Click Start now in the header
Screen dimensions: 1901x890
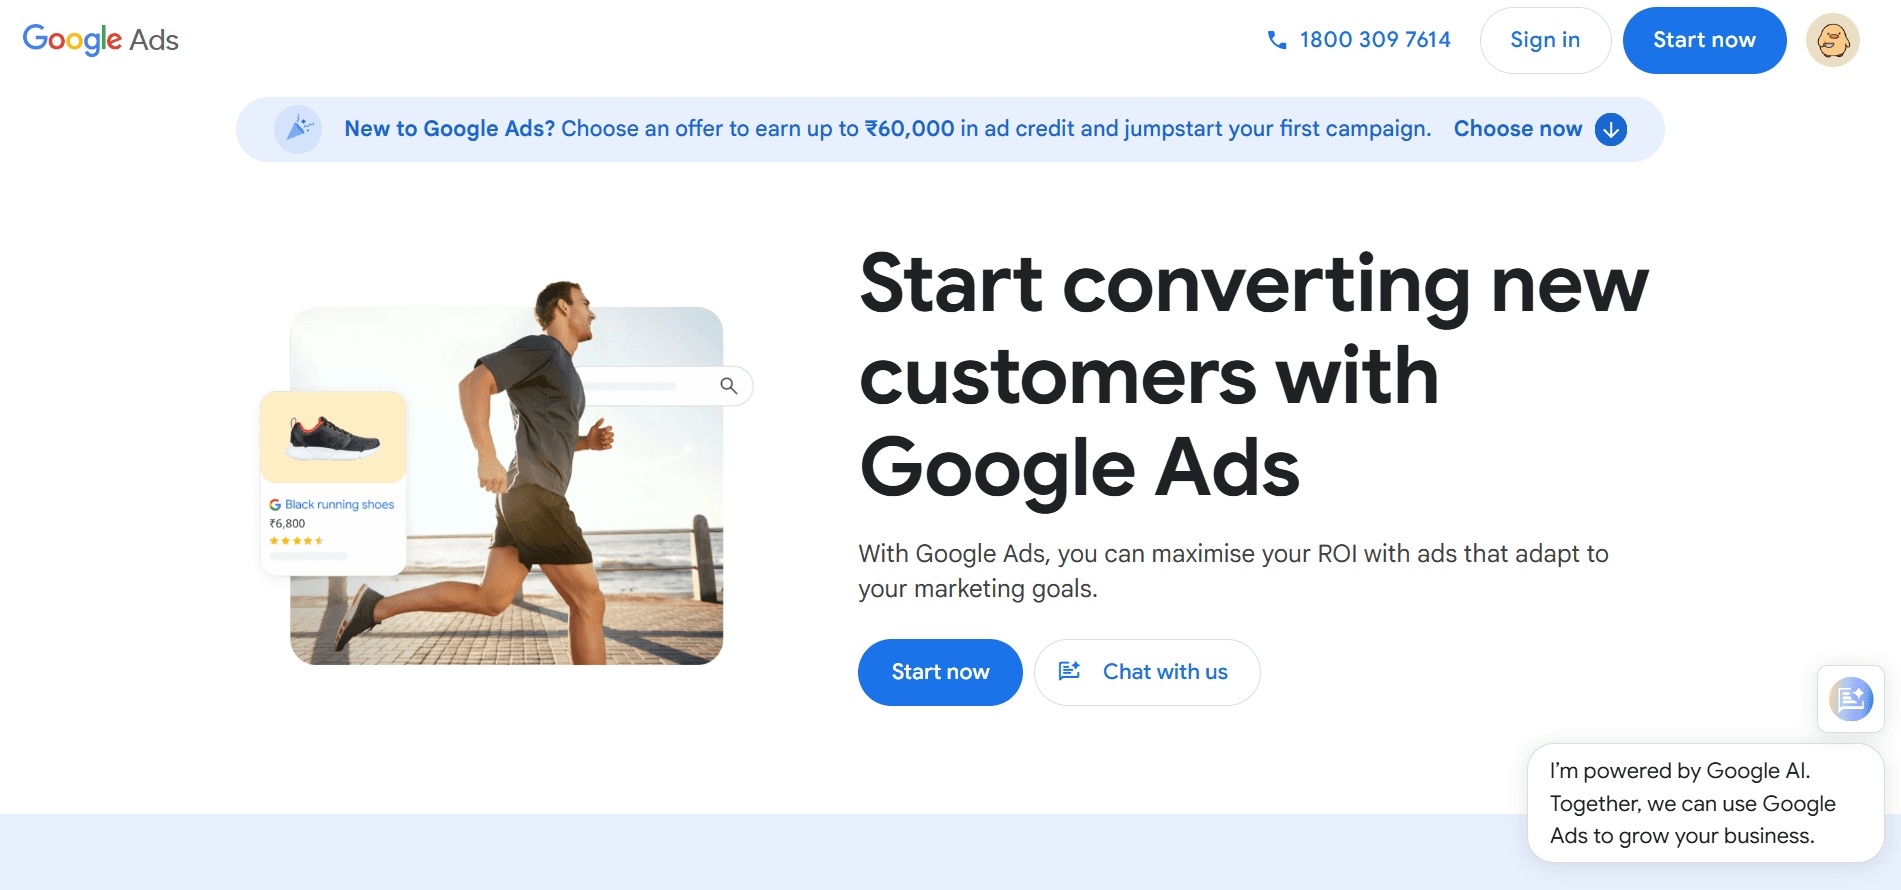pyautogui.click(x=1704, y=40)
